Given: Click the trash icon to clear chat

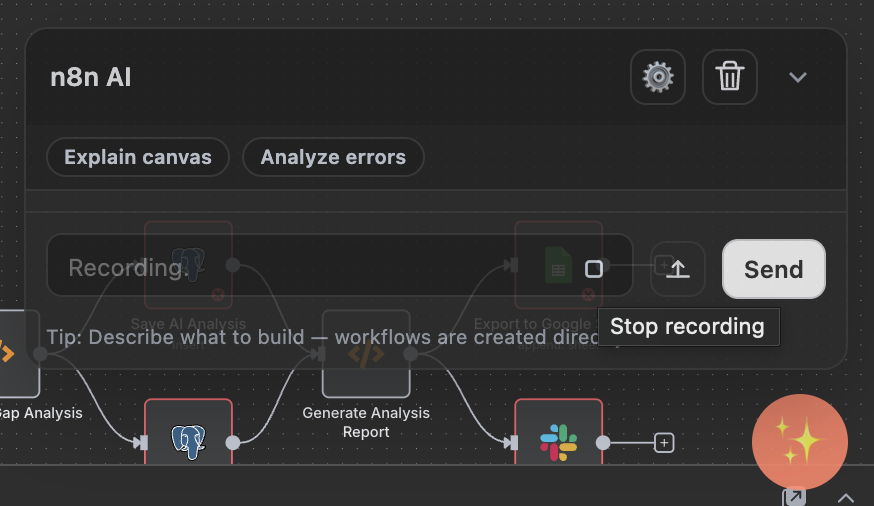Looking at the screenshot, I should click(729, 77).
